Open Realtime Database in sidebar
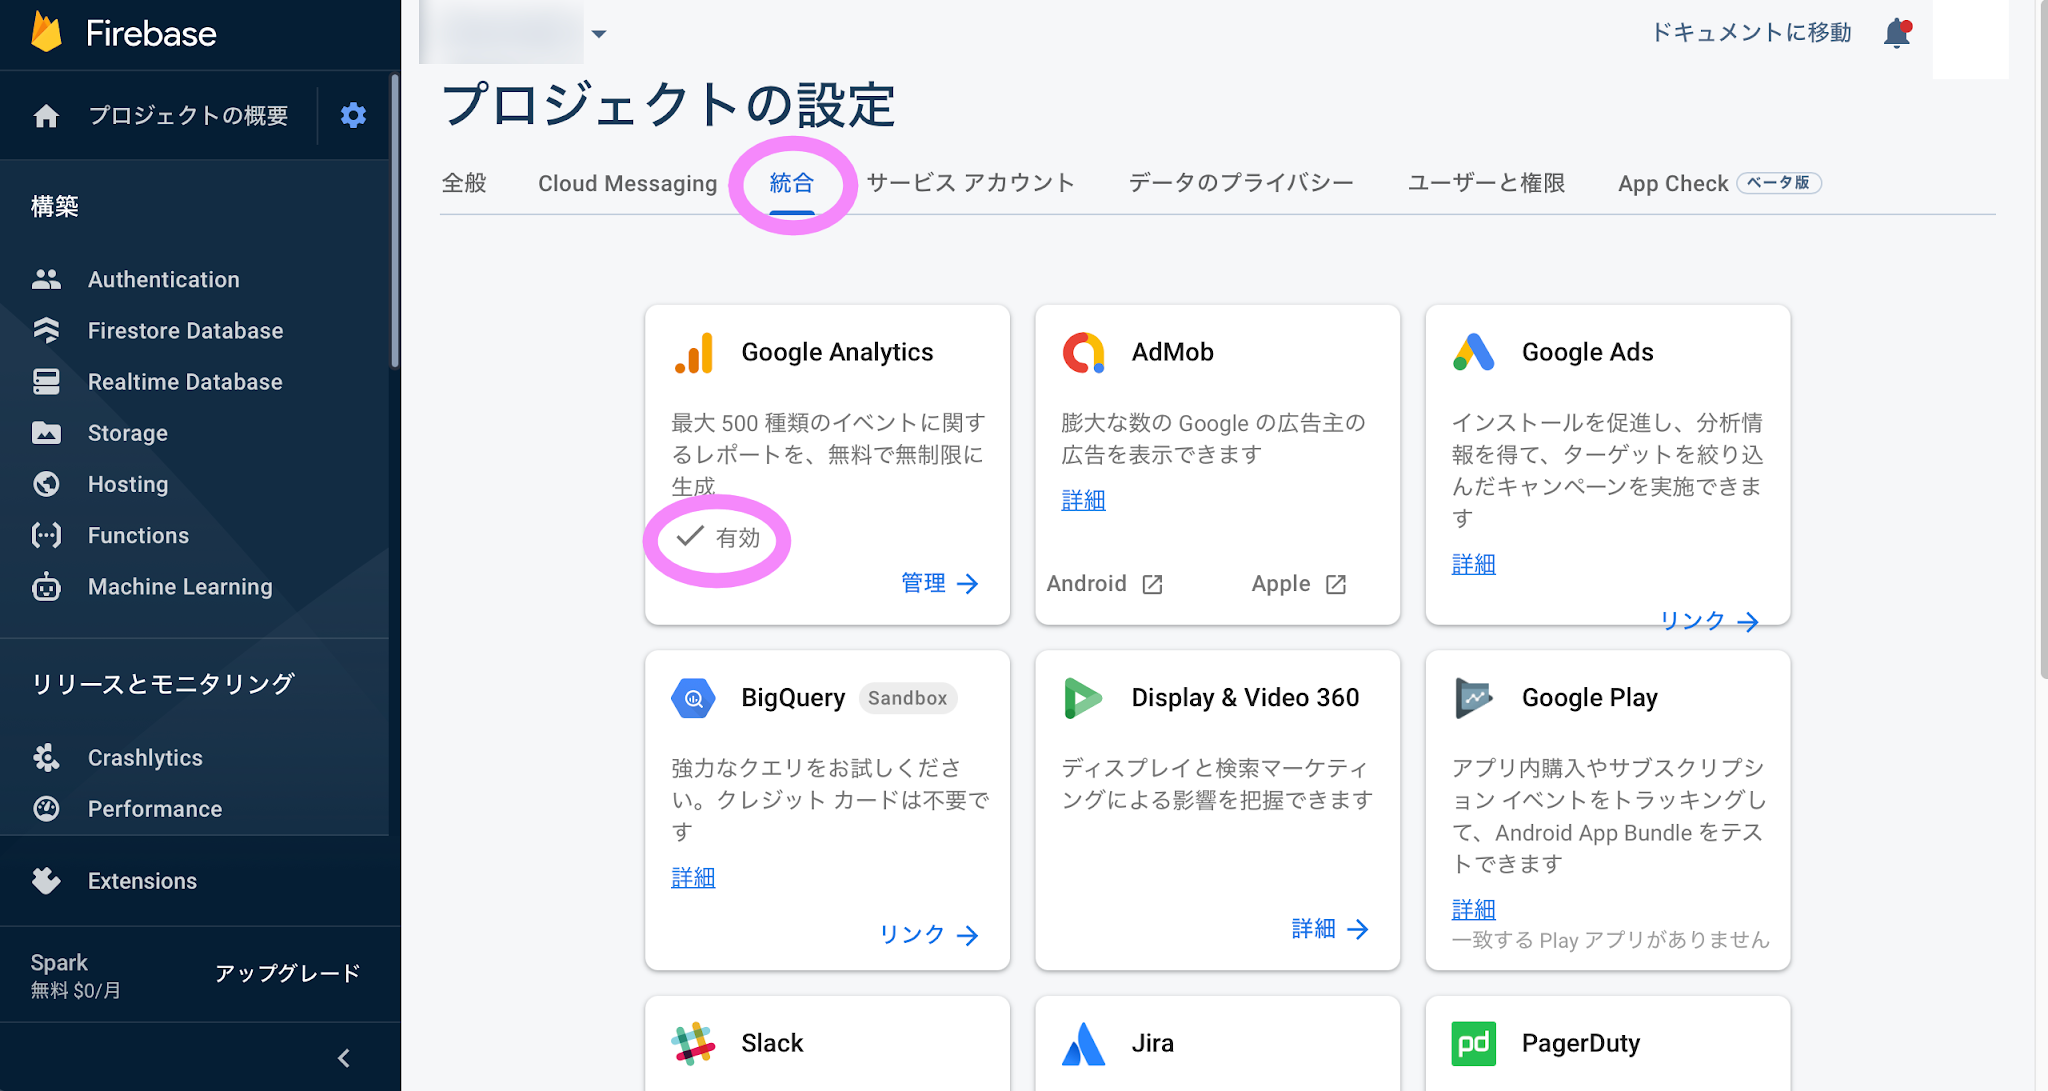The image size is (2048, 1091). click(x=185, y=381)
